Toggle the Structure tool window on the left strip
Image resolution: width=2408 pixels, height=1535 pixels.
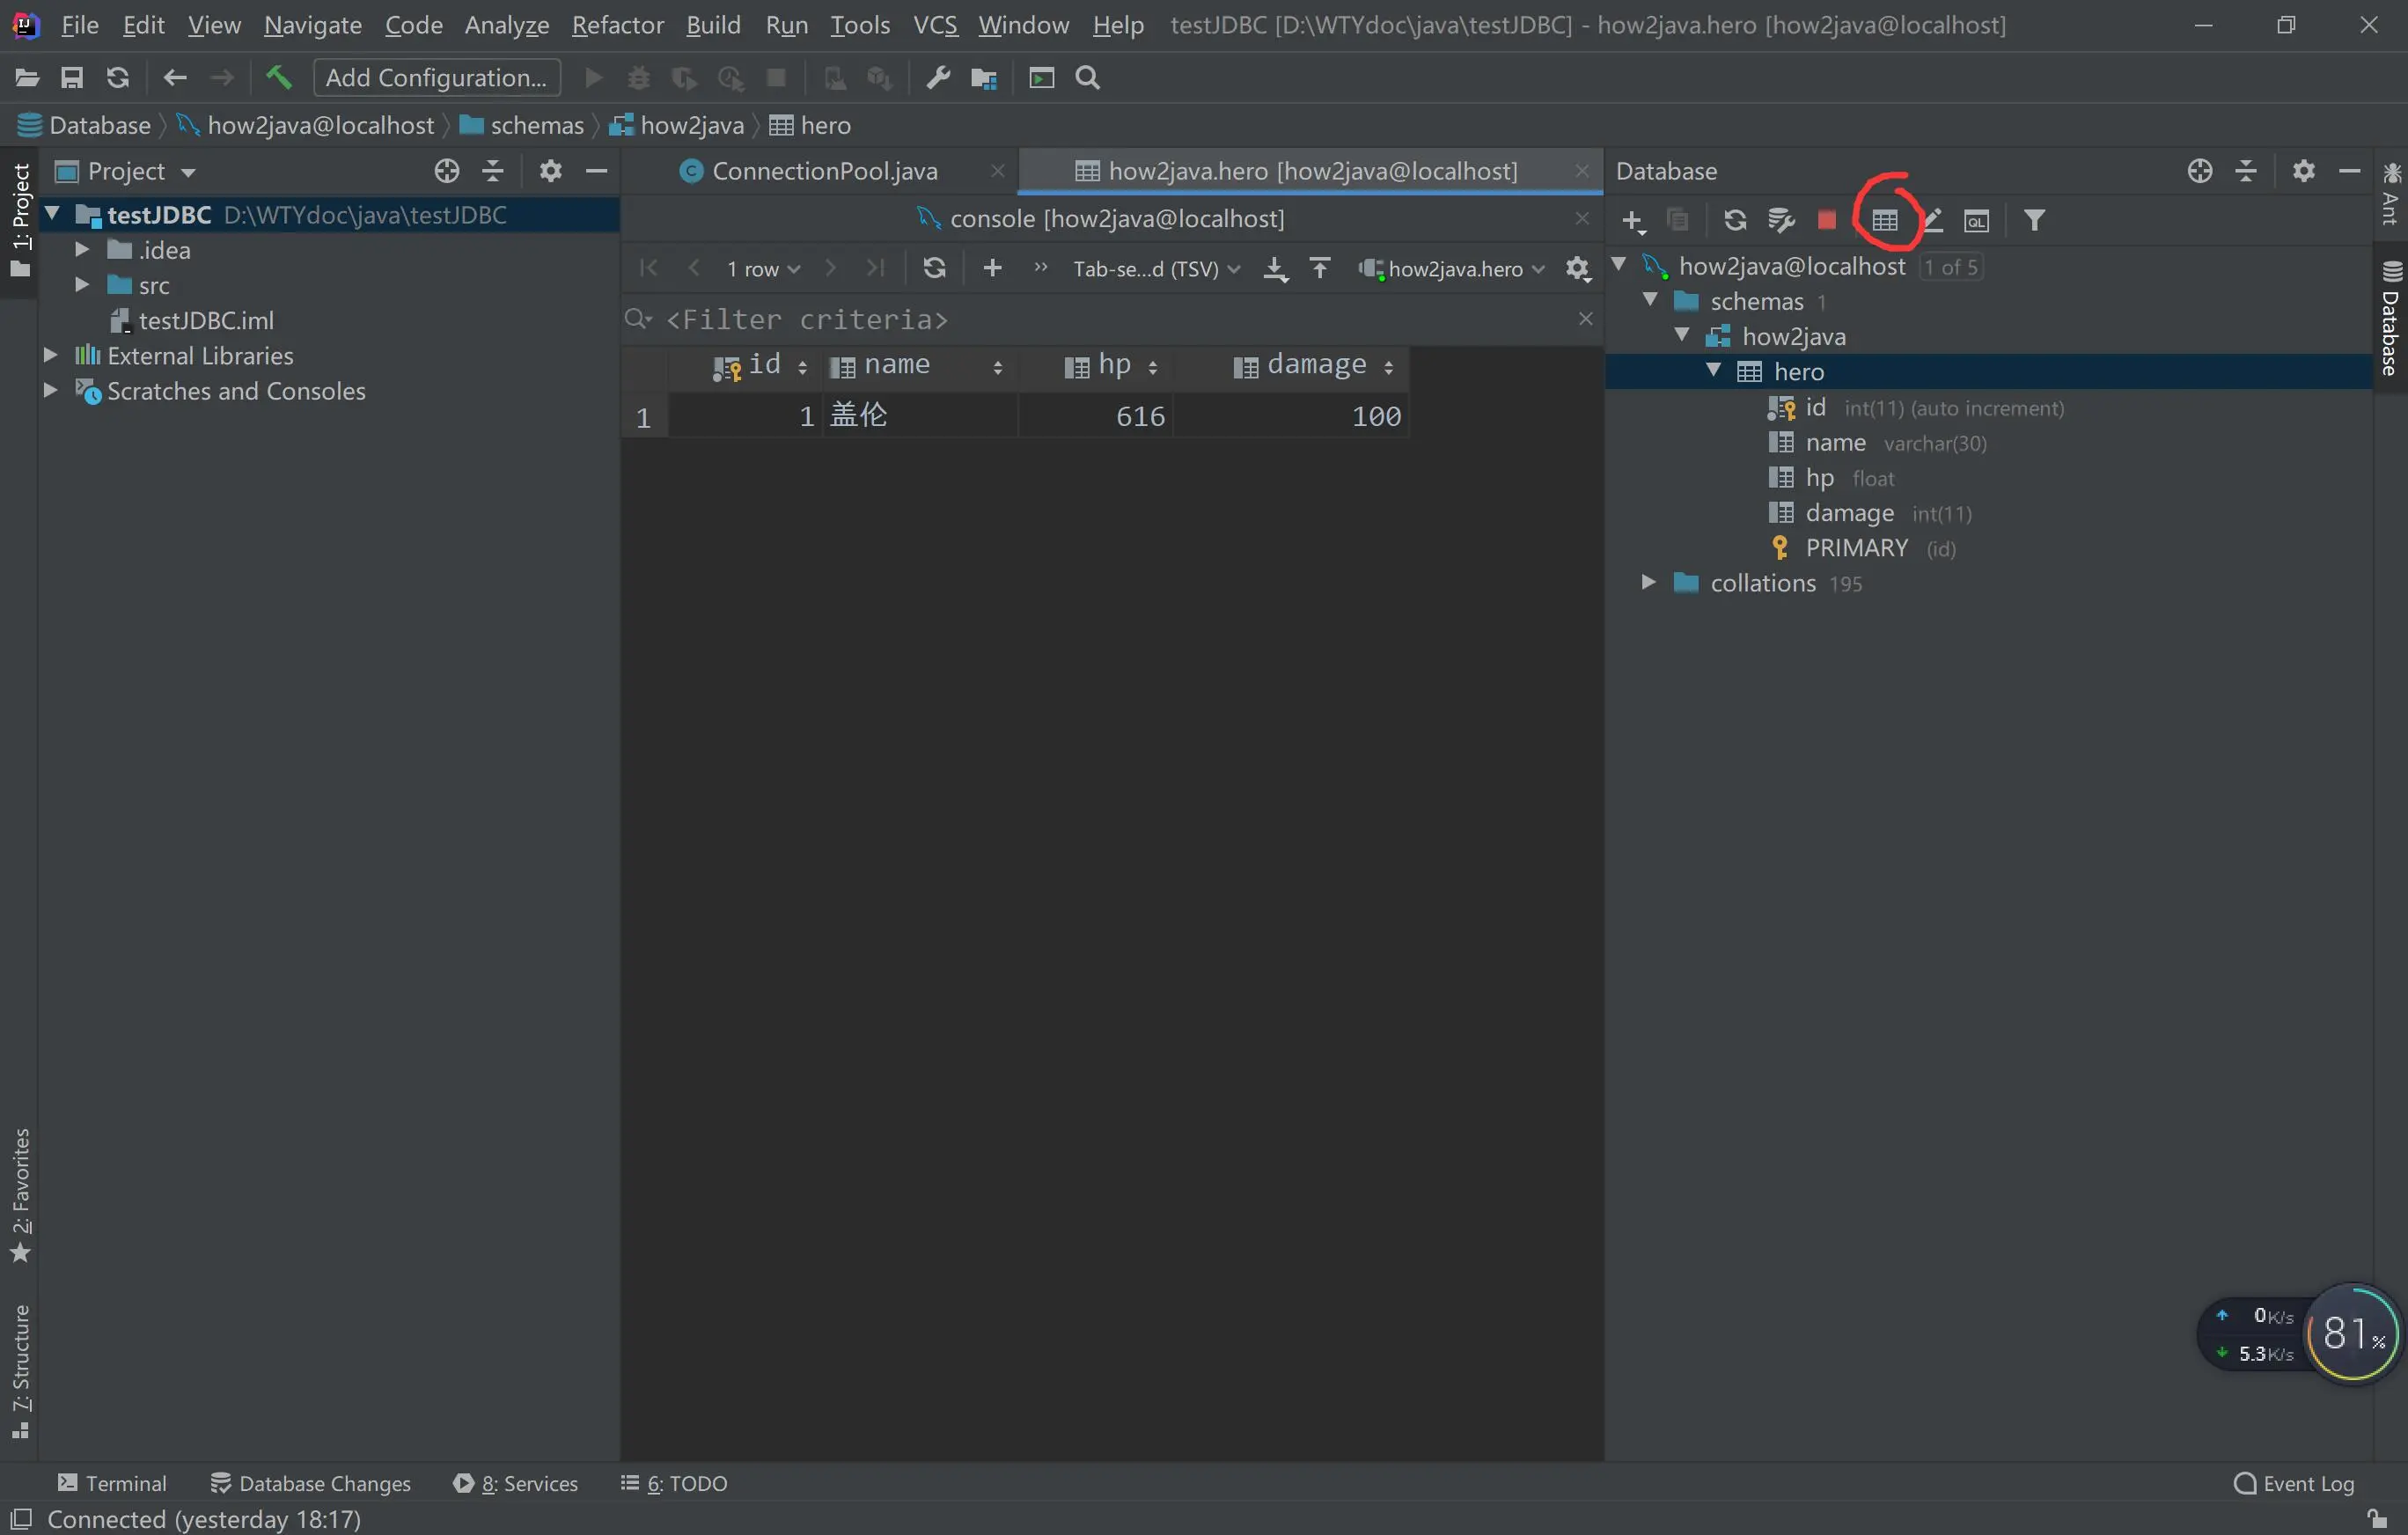[20, 1370]
